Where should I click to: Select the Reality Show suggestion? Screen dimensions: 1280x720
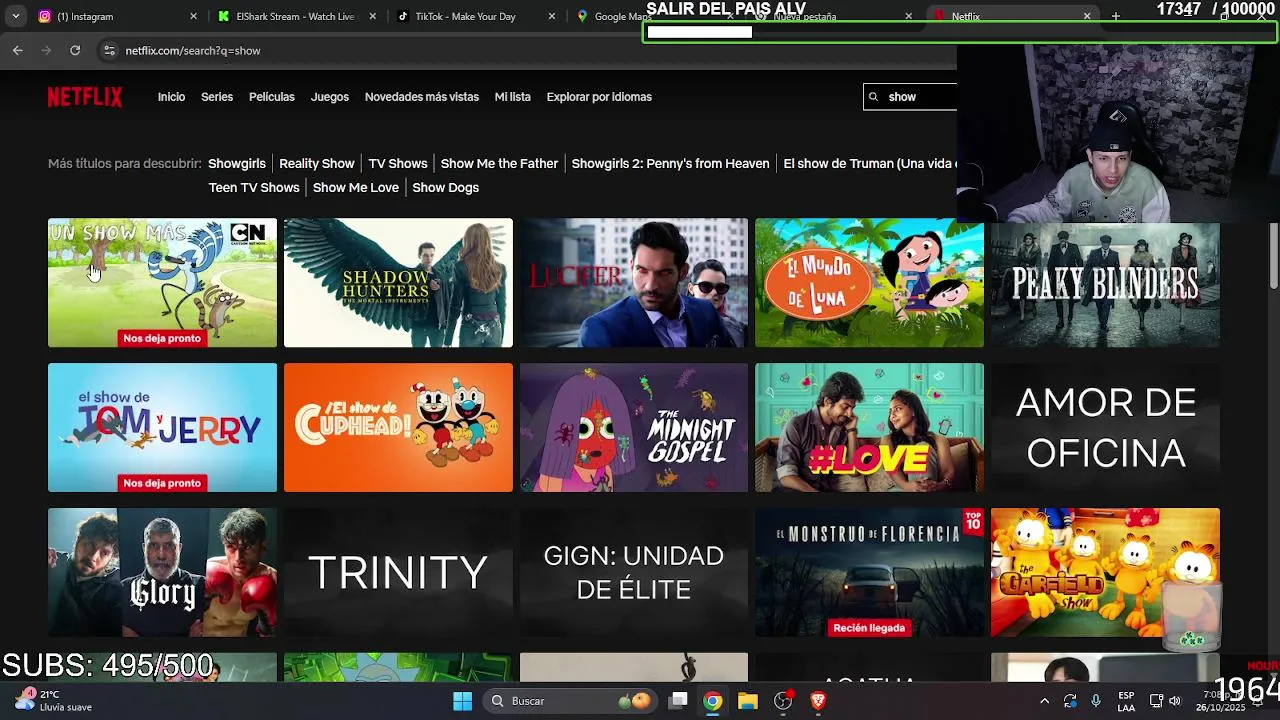tap(317, 163)
